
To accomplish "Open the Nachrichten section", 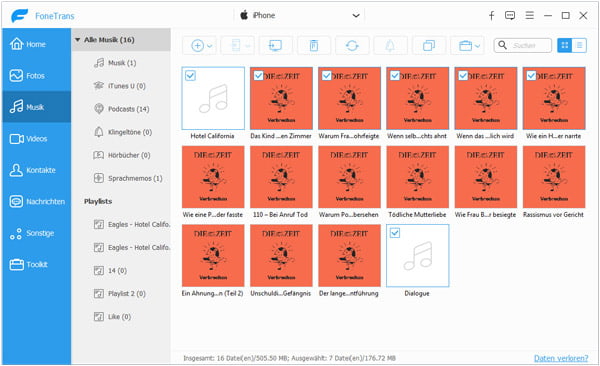I will click(x=36, y=201).
